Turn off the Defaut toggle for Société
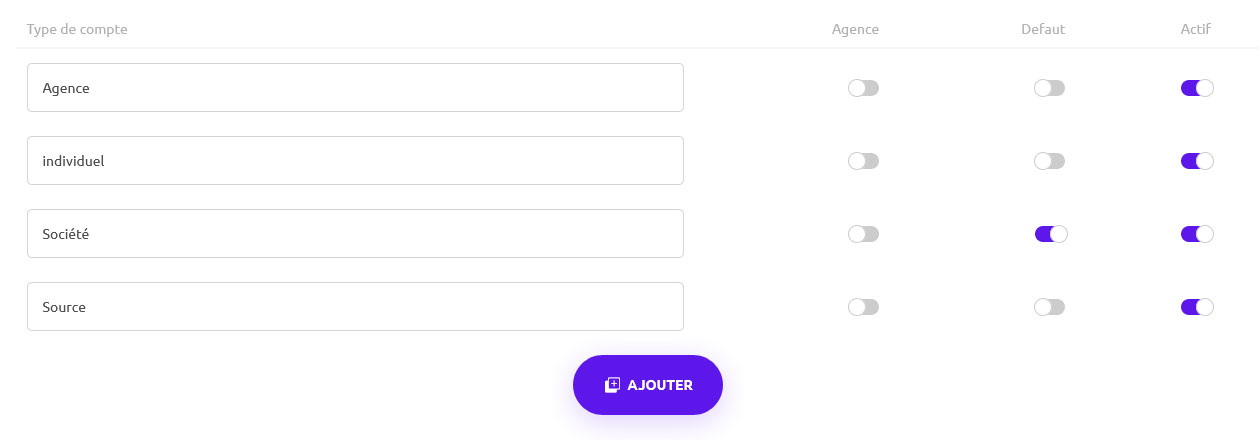This screenshot has height=440, width=1259. [x=1050, y=234]
